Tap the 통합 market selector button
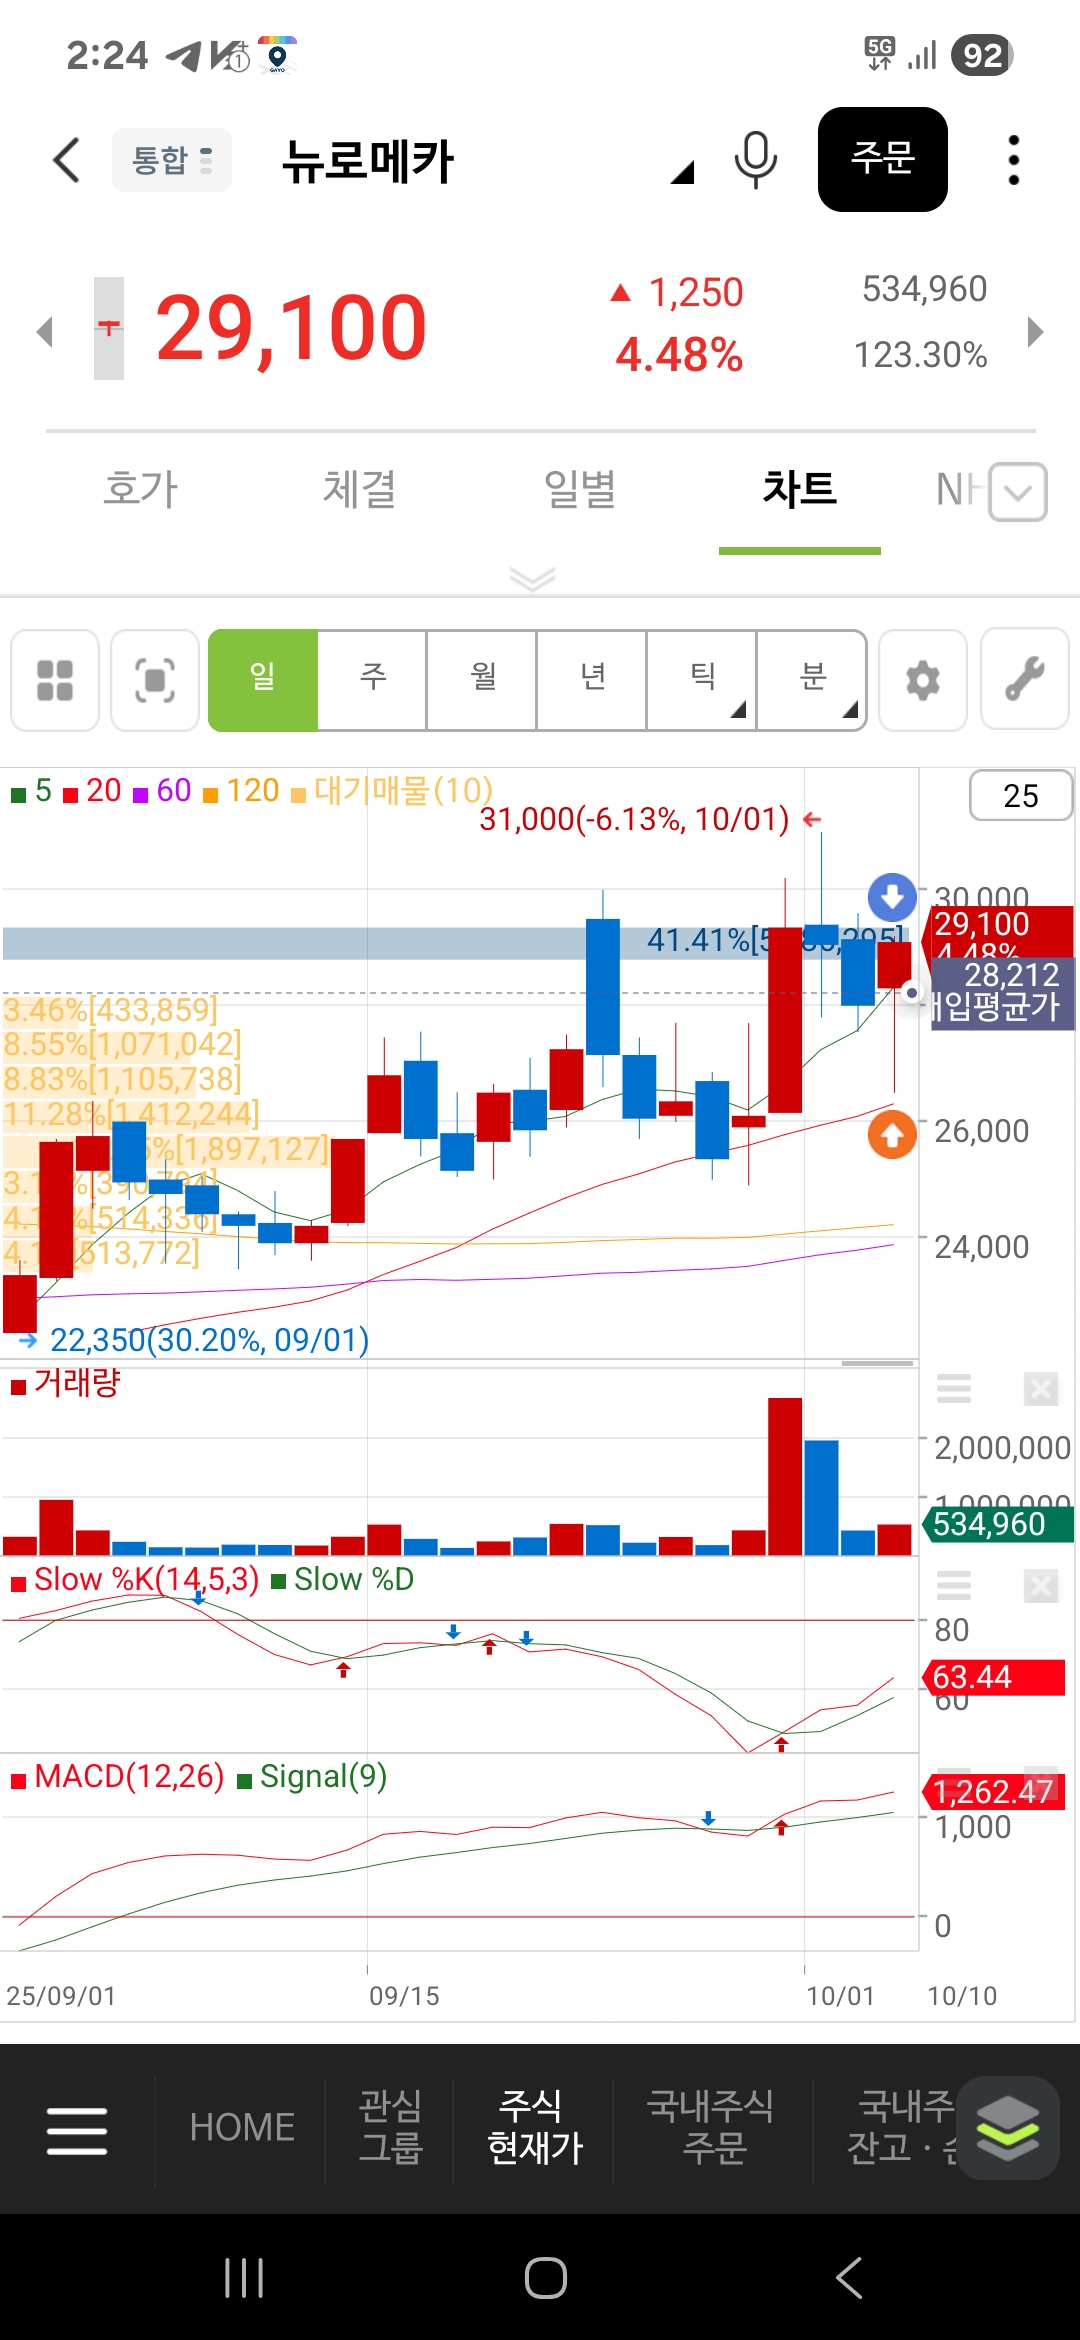1080x2340 pixels. (x=172, y=160)
